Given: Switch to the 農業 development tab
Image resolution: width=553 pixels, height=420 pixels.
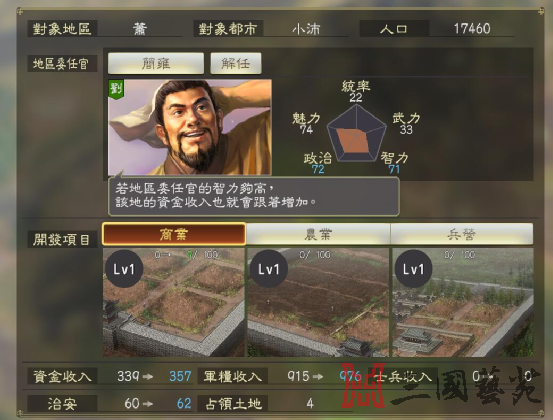Looking at the screenshot, I should [318, 234].
